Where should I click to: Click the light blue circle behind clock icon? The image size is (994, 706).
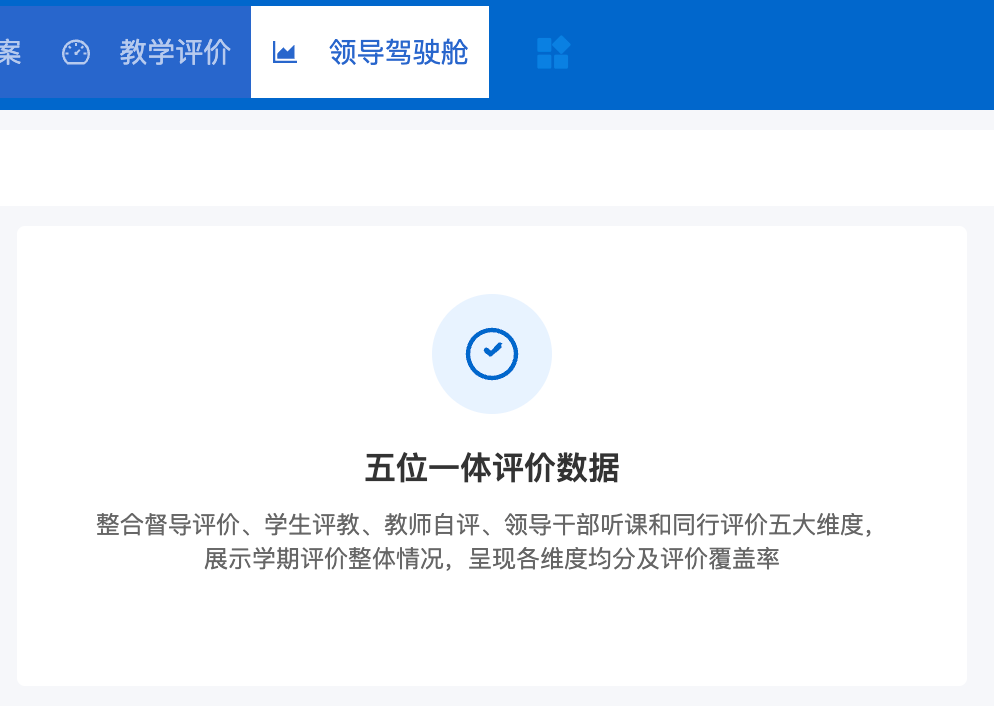pyautogui.click(x=492, y=354)
